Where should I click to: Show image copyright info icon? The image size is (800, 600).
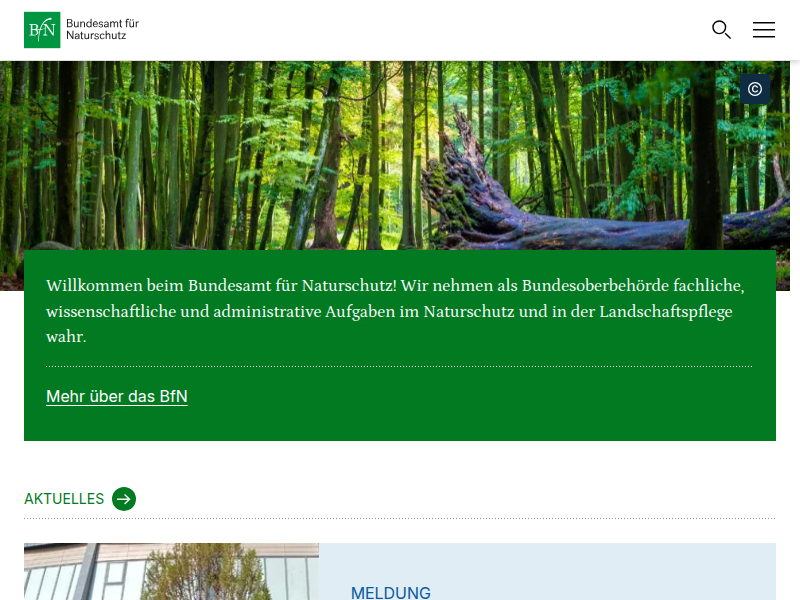coord(755,89)
